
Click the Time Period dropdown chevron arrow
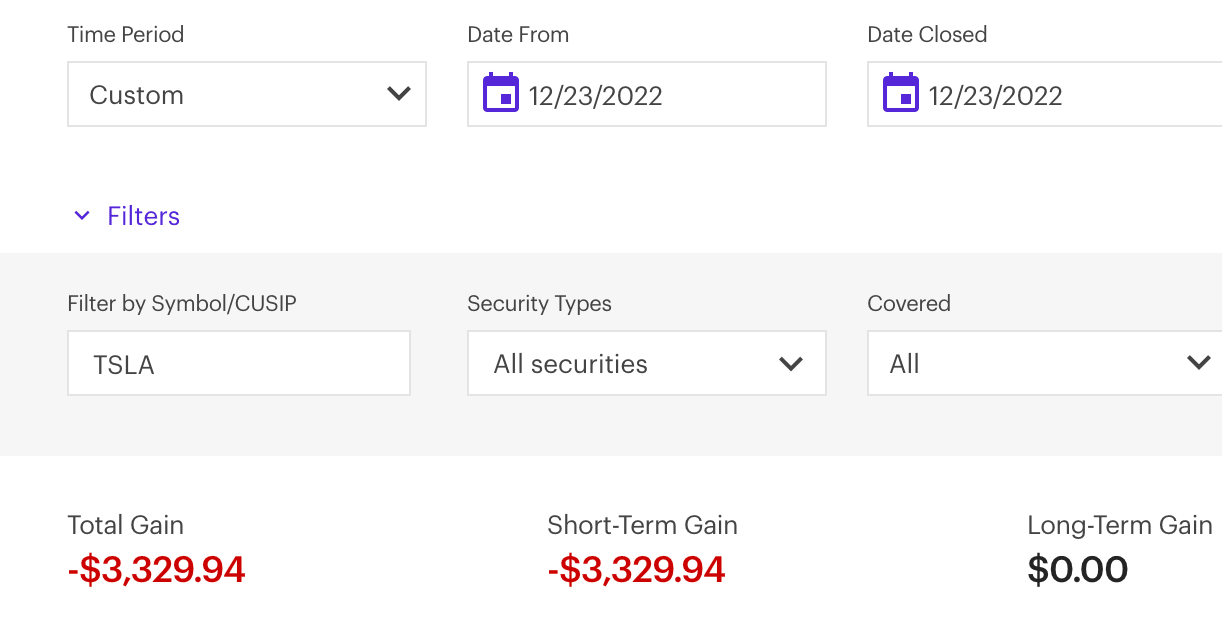pyautogui.click(x=399, y=94)
